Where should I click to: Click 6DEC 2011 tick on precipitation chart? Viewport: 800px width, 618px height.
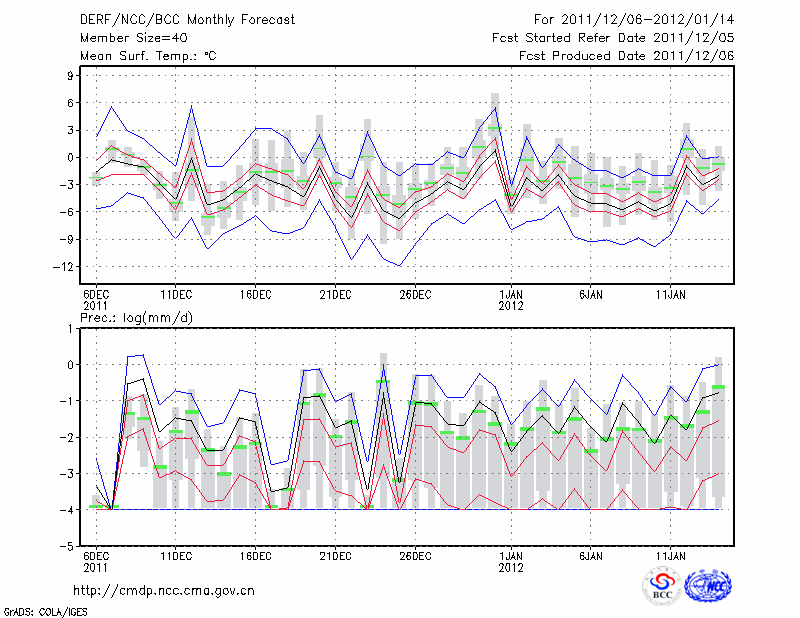tap(96, 560)
